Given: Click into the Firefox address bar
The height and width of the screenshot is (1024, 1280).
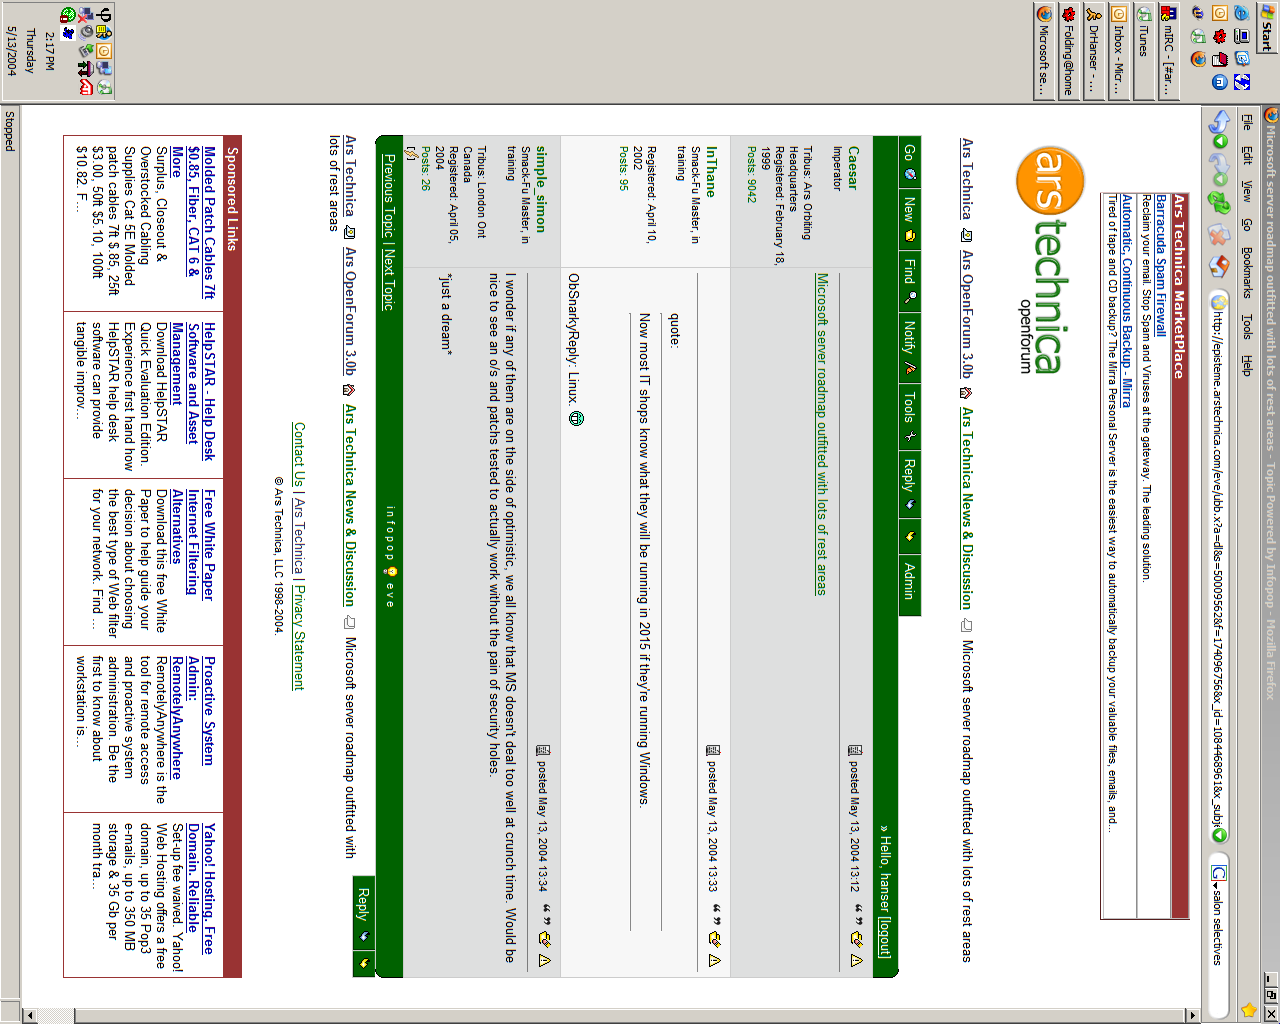Looking at the screenshot, I should 1219,565.
